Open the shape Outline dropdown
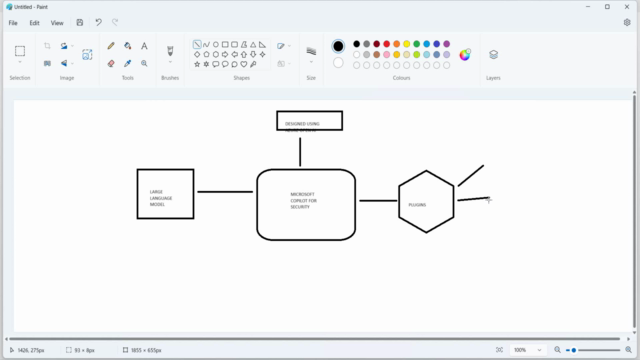Viewport: 640px width, 360px height. [x=284, y=46]
